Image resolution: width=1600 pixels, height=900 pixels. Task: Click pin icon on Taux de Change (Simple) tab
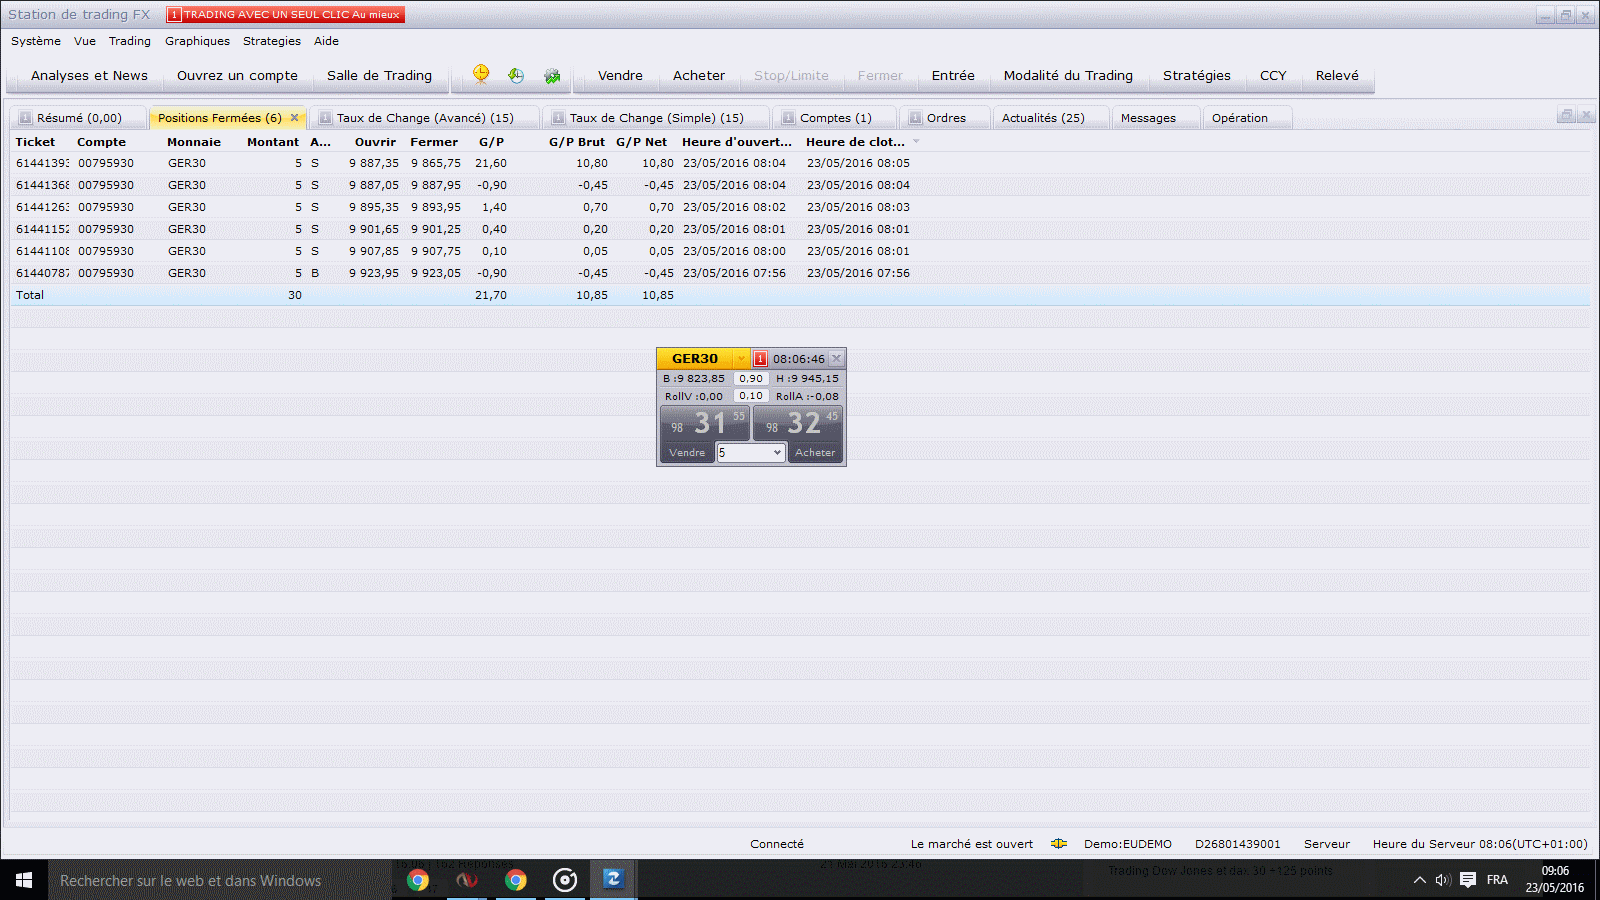click(558, 118)
